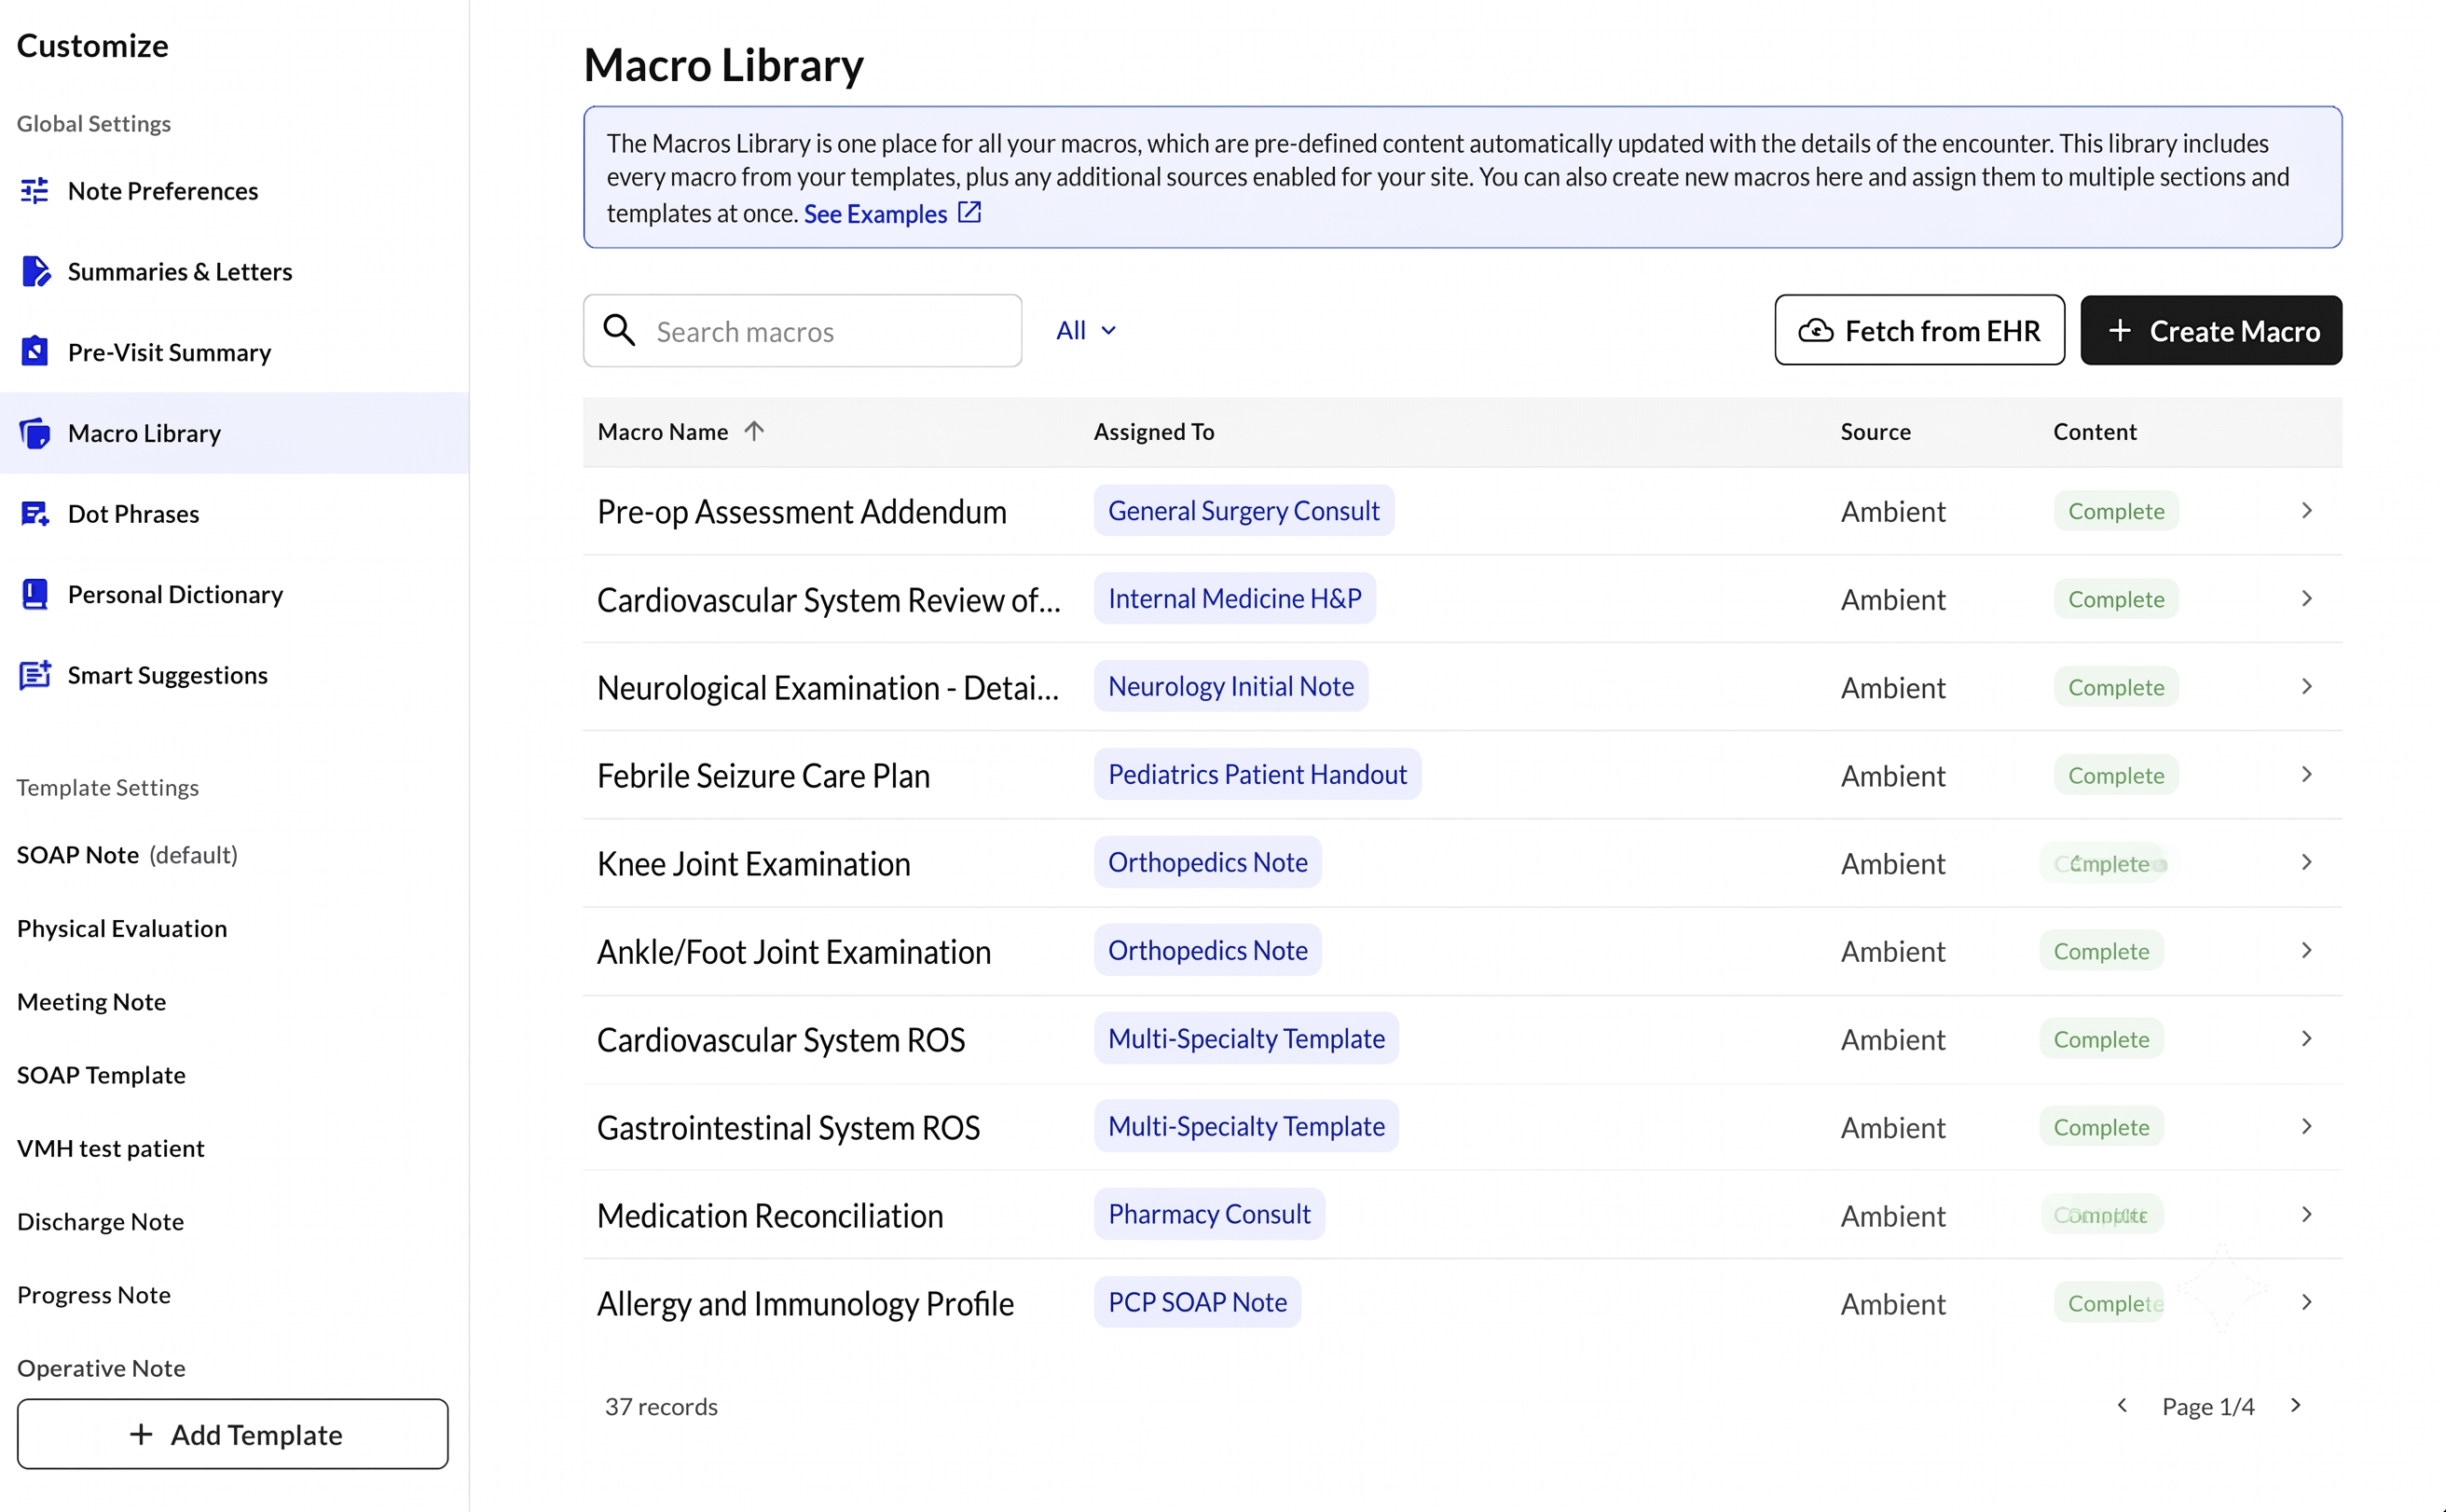The image size is (2446, 1512).
Task: Focus the Search macros field
Action: tap(802, 330)
